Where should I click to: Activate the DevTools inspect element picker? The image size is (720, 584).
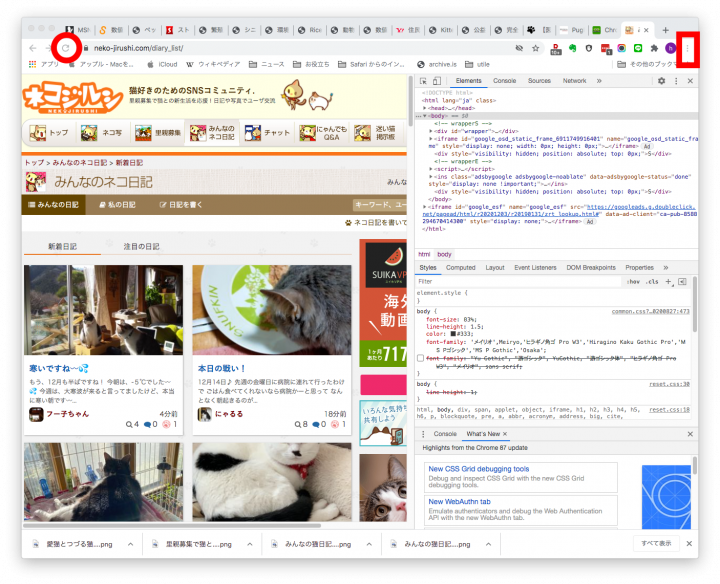coord(423,81)
